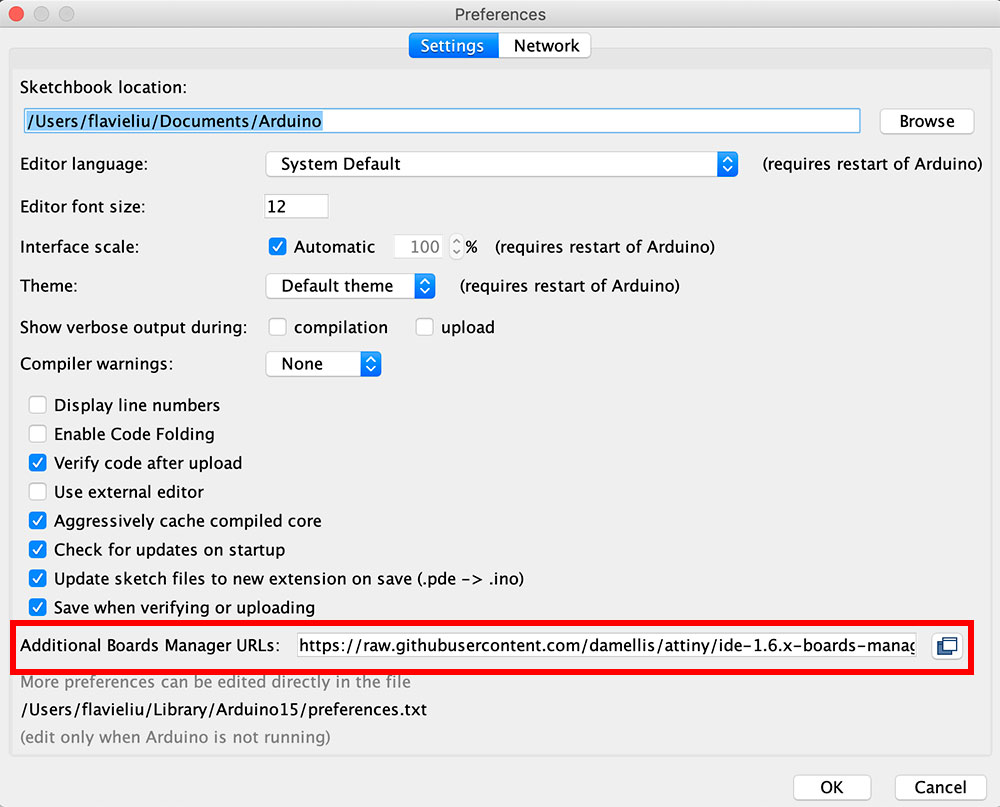Uncheck Save when verifying or uploading
Image resolution: width=1000 pixels, height=807 pixels.
(x=38, y=607)
